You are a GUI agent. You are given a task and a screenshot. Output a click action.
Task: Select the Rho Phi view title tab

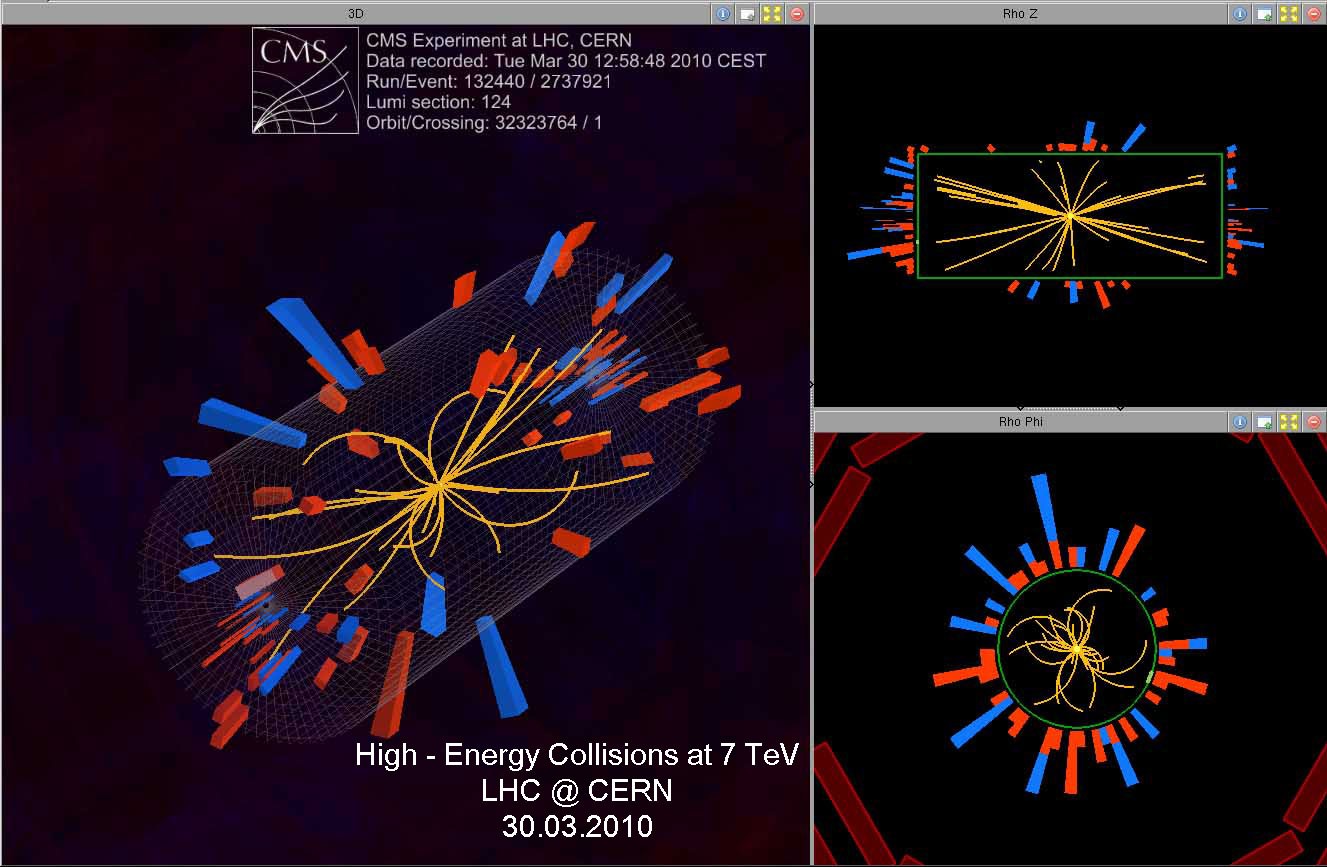click(x=1019, y=421)
